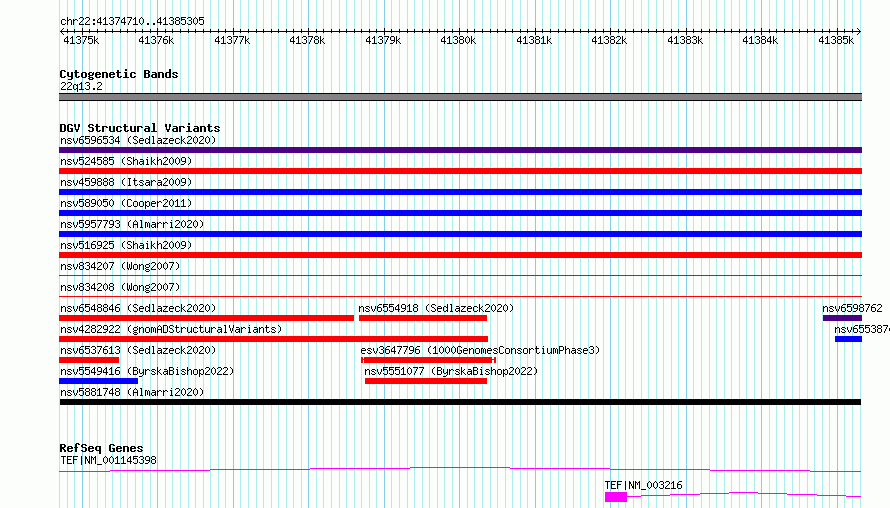Select the red bar under nsv4282922
The height and width of the screenshot is (508, 890).
coord(274,339)
